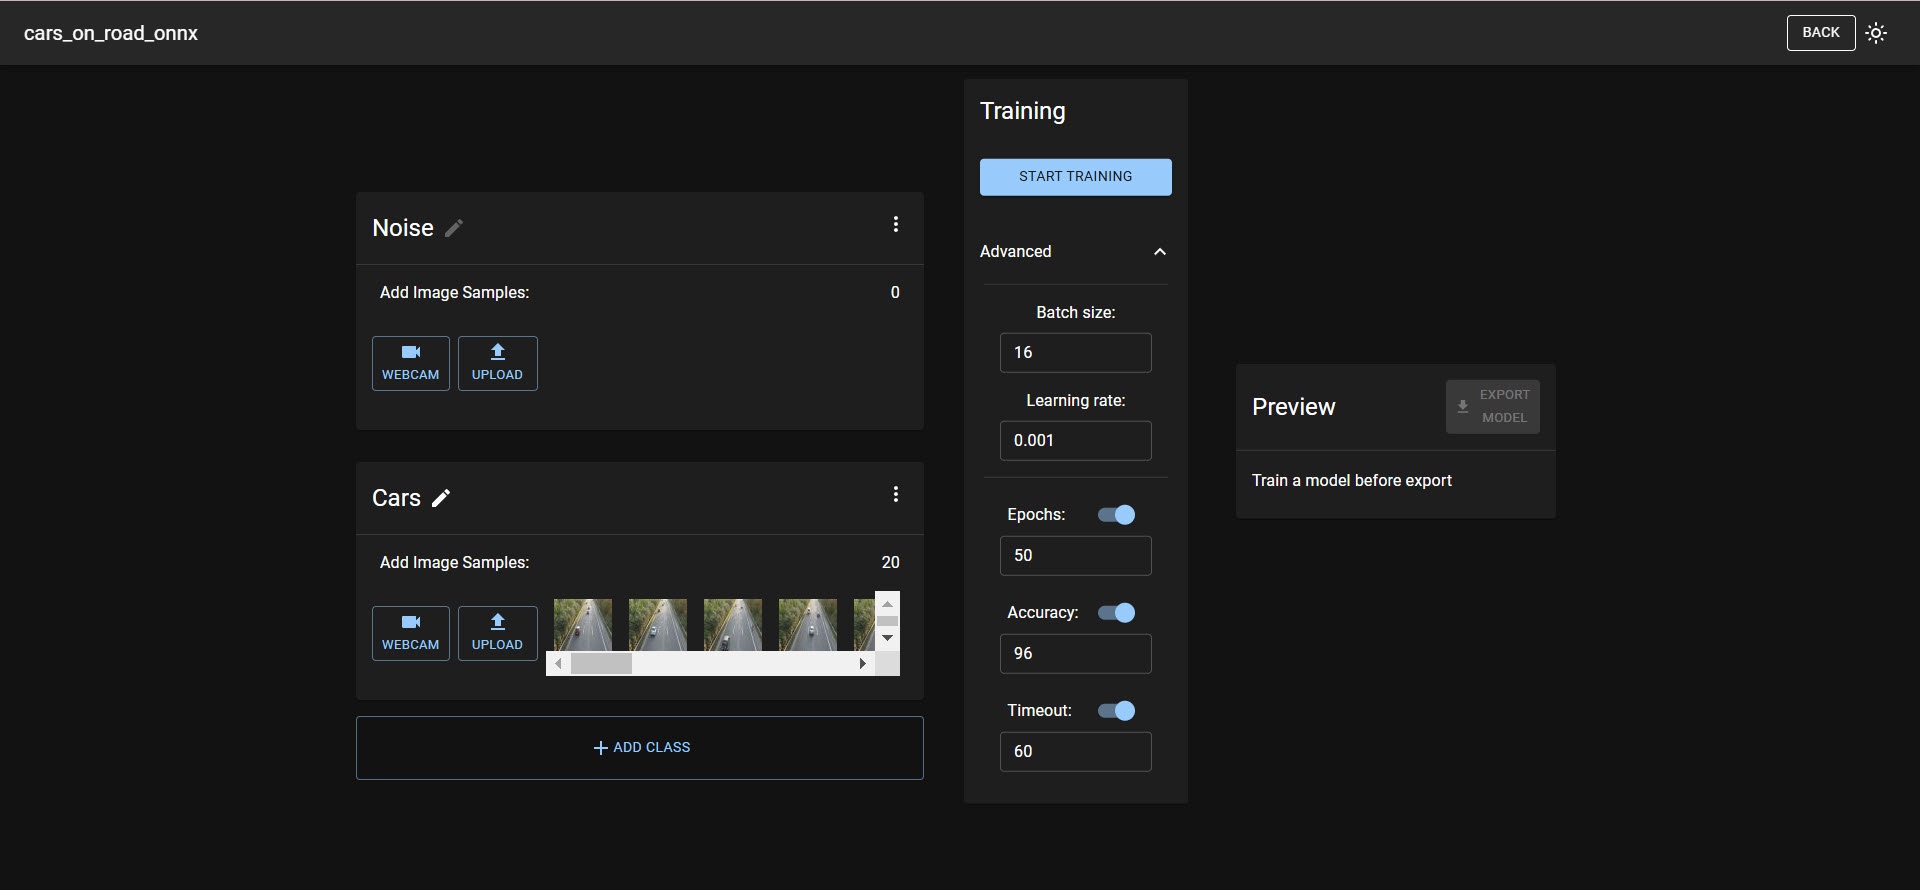Toggle the light/dark theme sun icon

coord(1876,33)
